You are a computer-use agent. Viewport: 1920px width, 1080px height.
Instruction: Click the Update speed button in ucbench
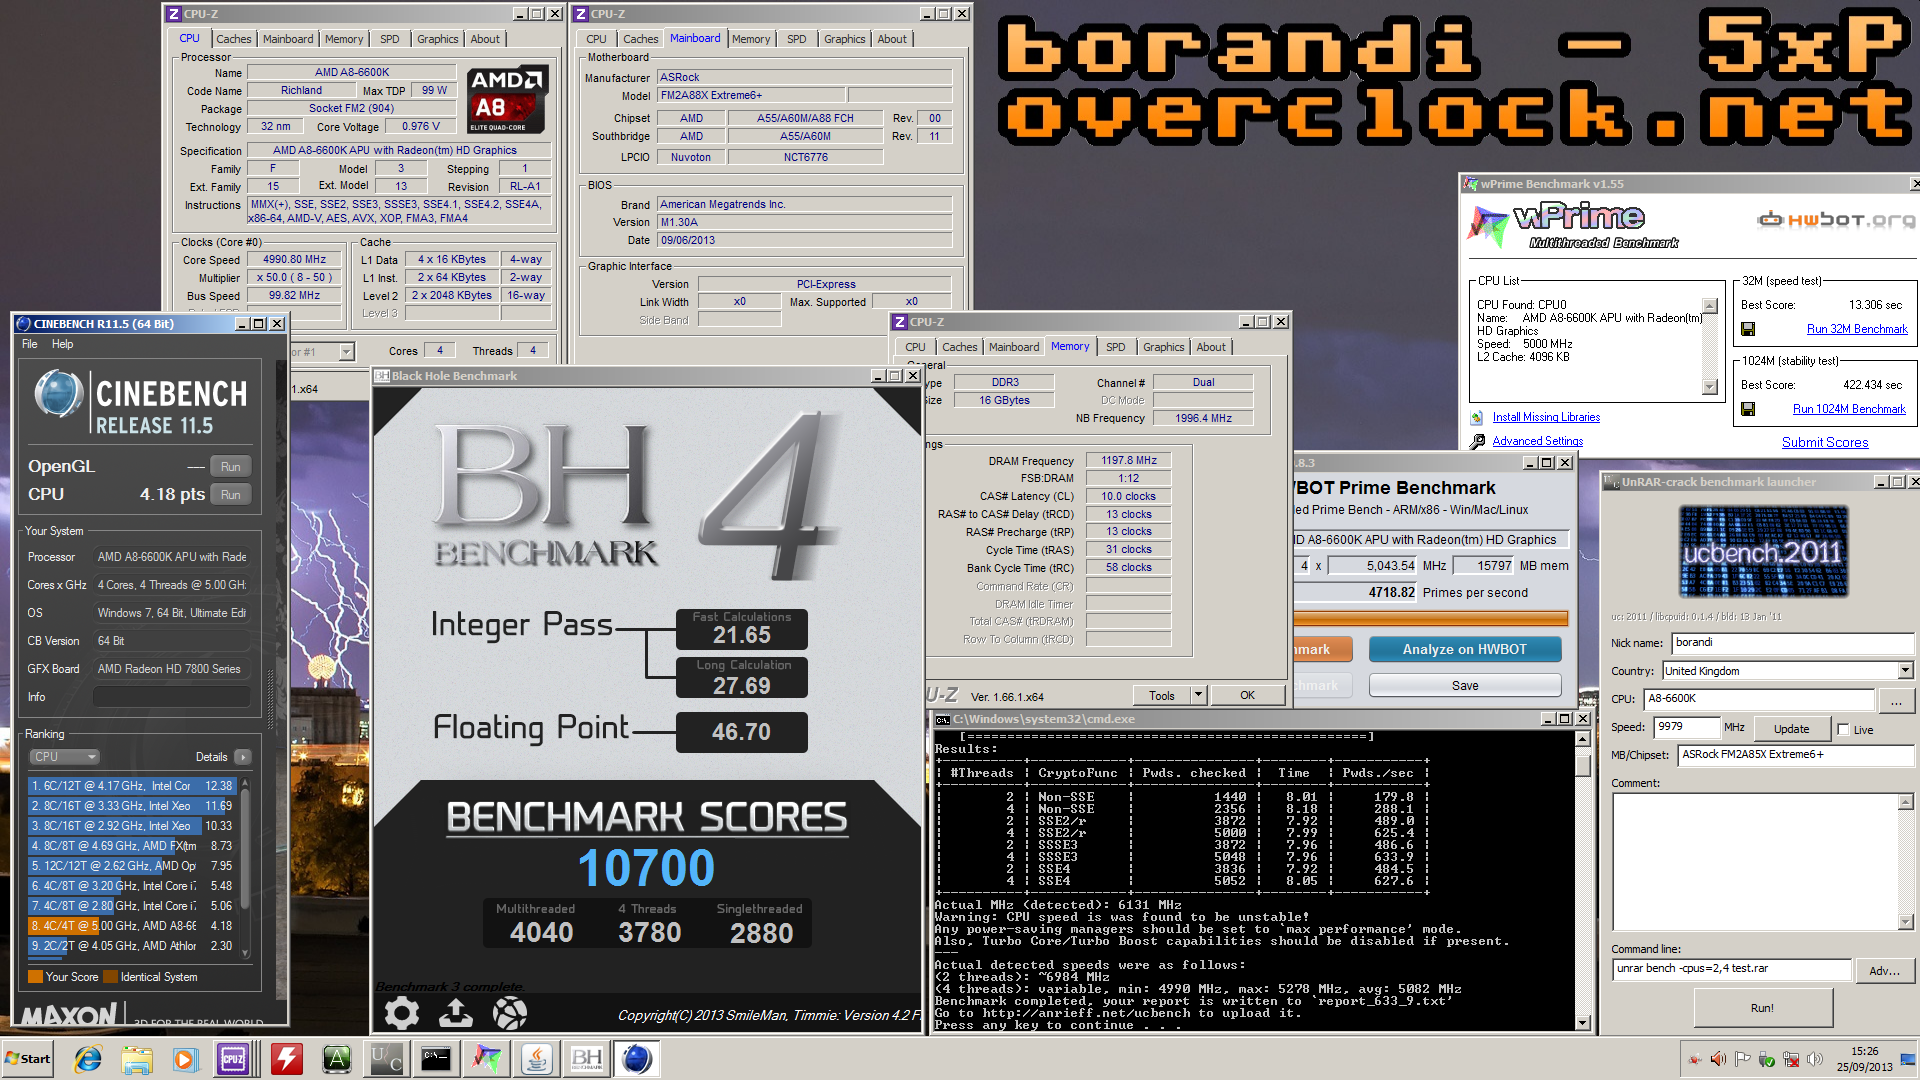click(x=1792, y=729)
